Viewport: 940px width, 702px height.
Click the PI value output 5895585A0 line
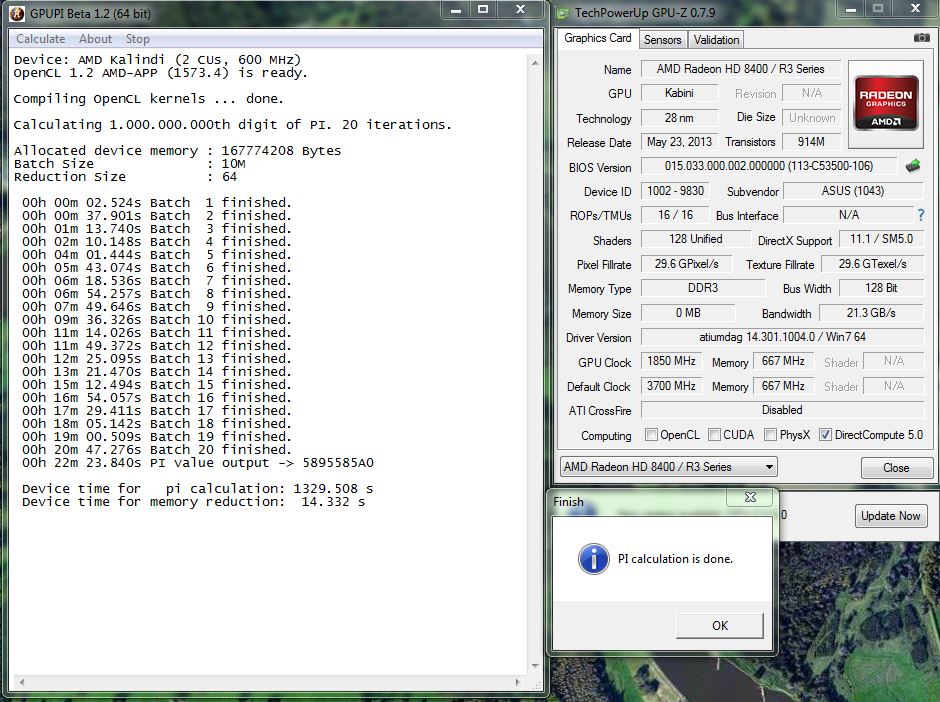pyautogui.click(x=198, y=463)
